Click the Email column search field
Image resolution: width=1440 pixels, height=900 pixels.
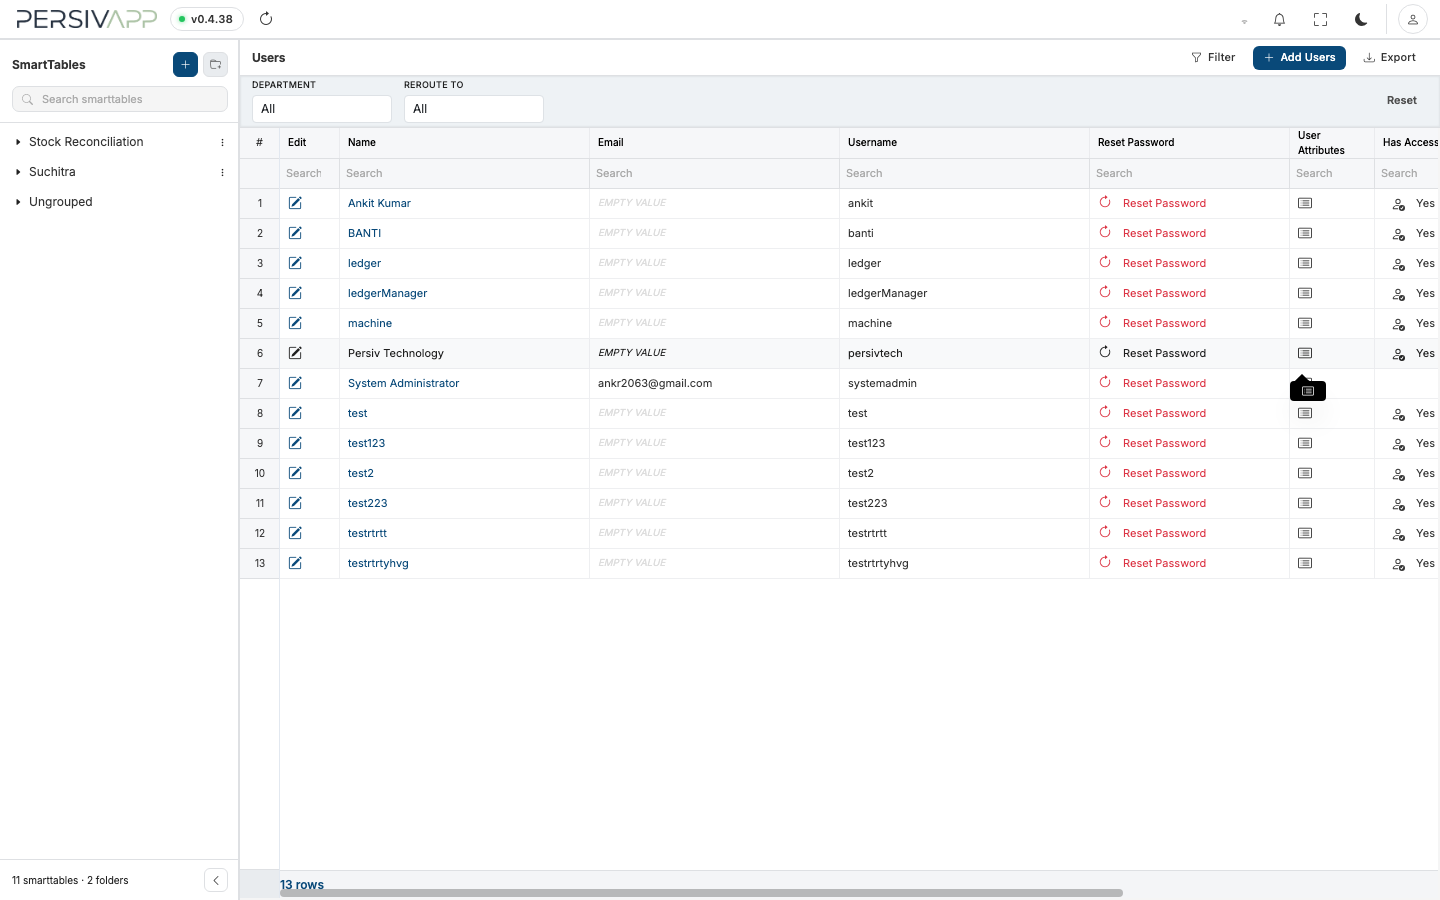714,173
